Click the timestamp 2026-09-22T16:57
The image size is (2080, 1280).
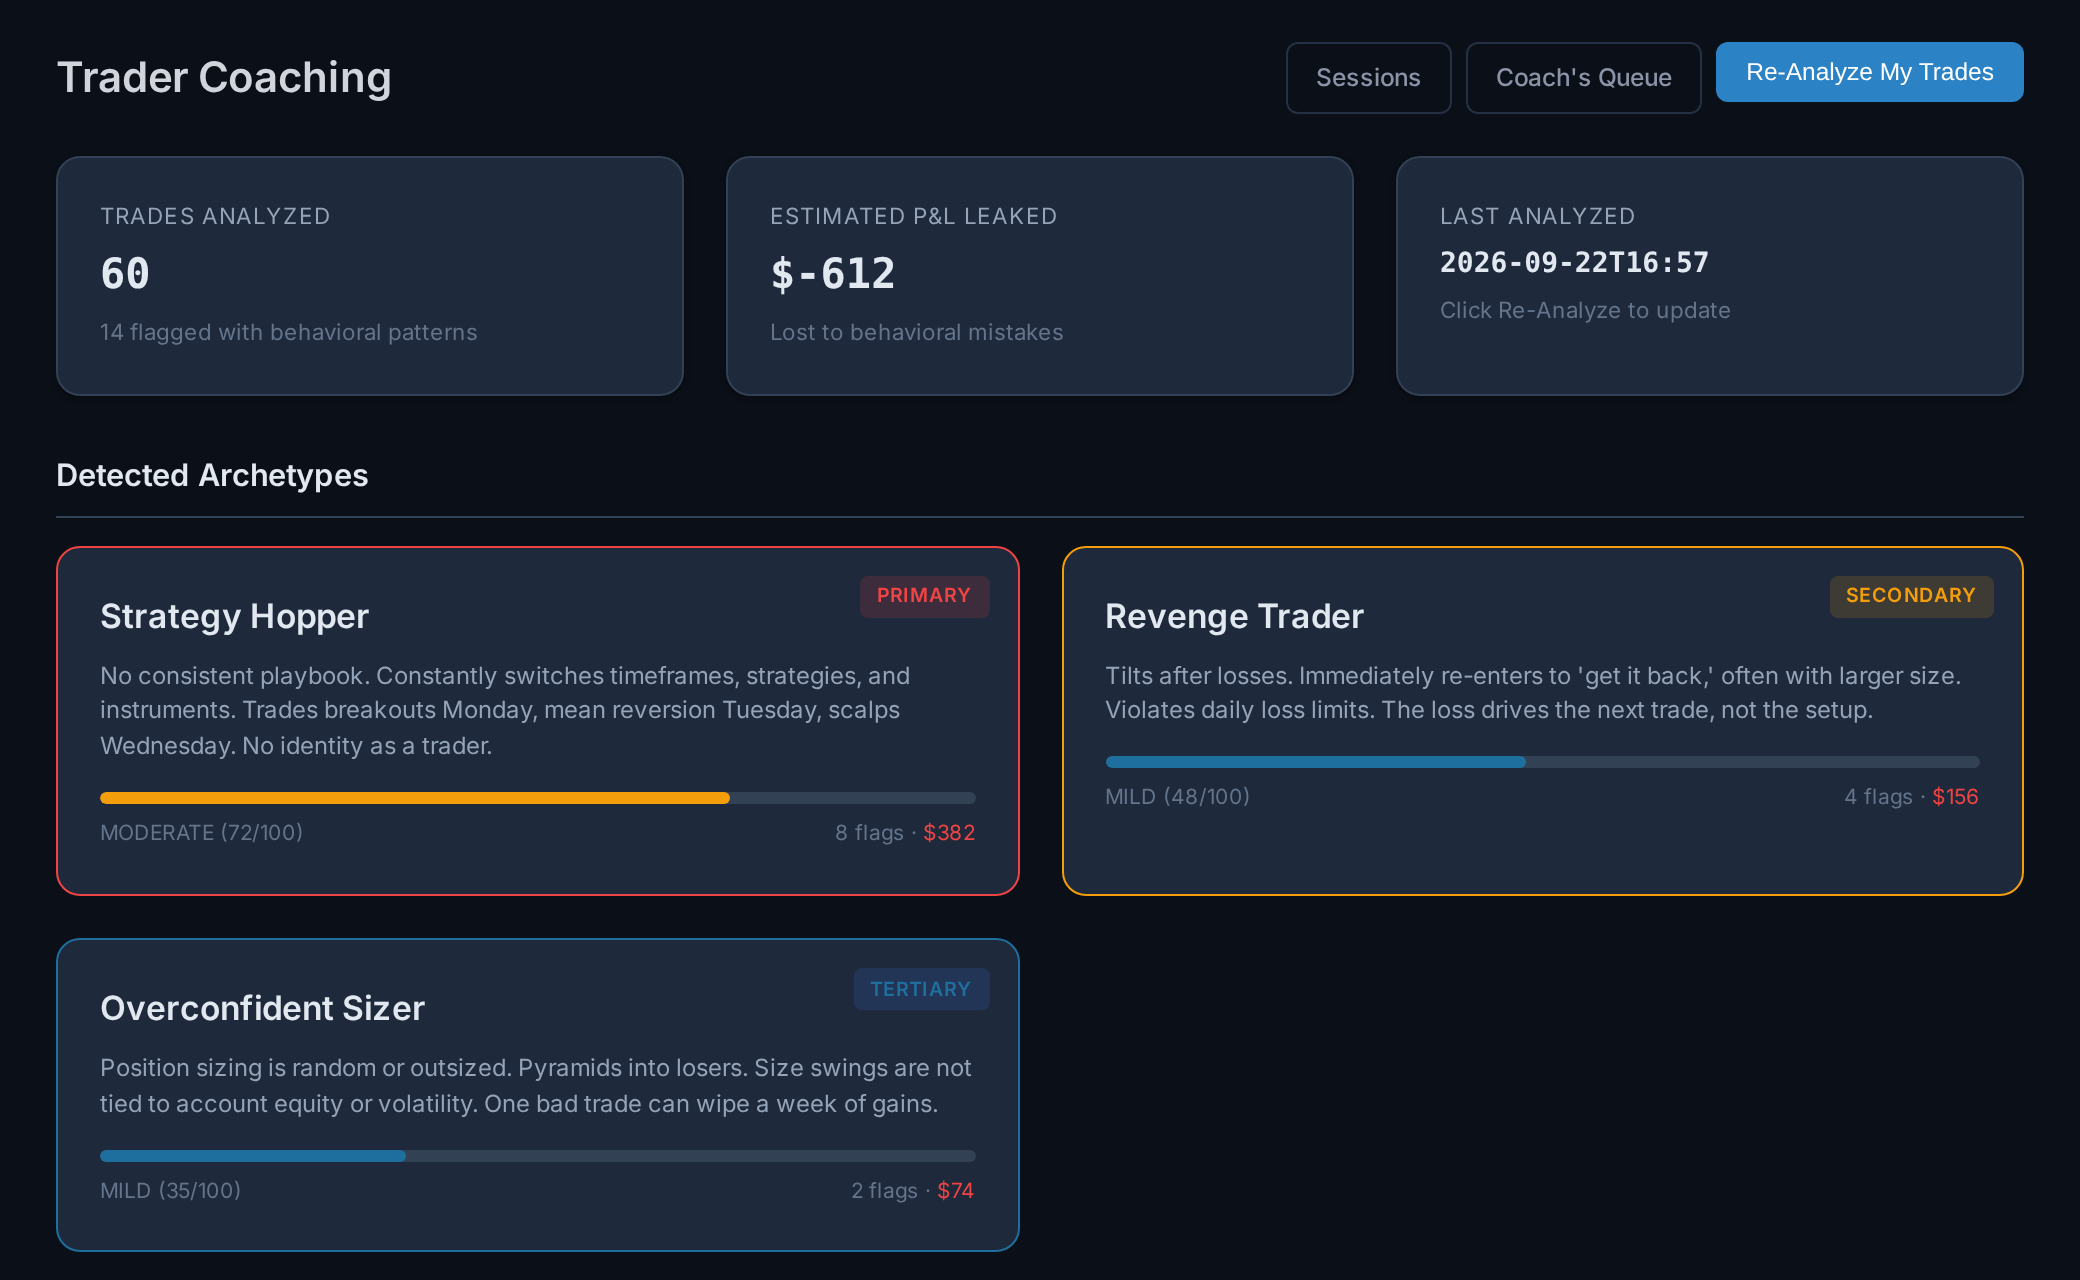click(x=1574, y=263)
